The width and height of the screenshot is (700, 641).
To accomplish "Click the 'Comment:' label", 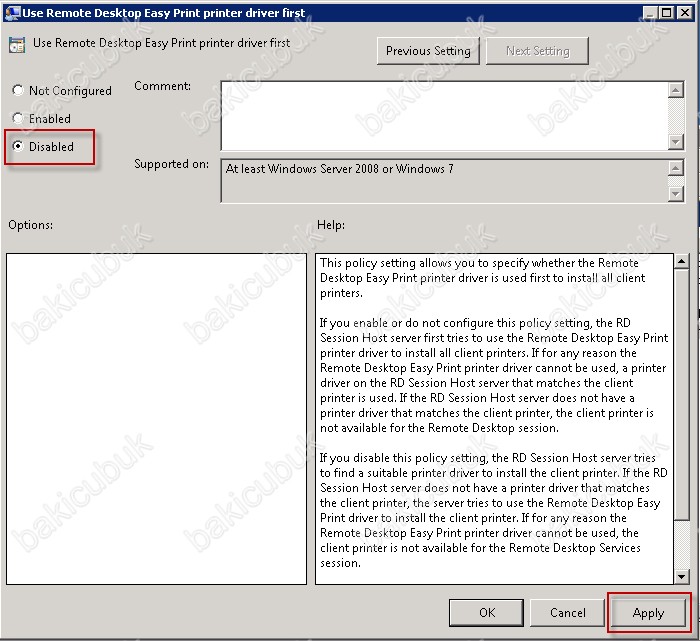I will [x=162, y=86].
